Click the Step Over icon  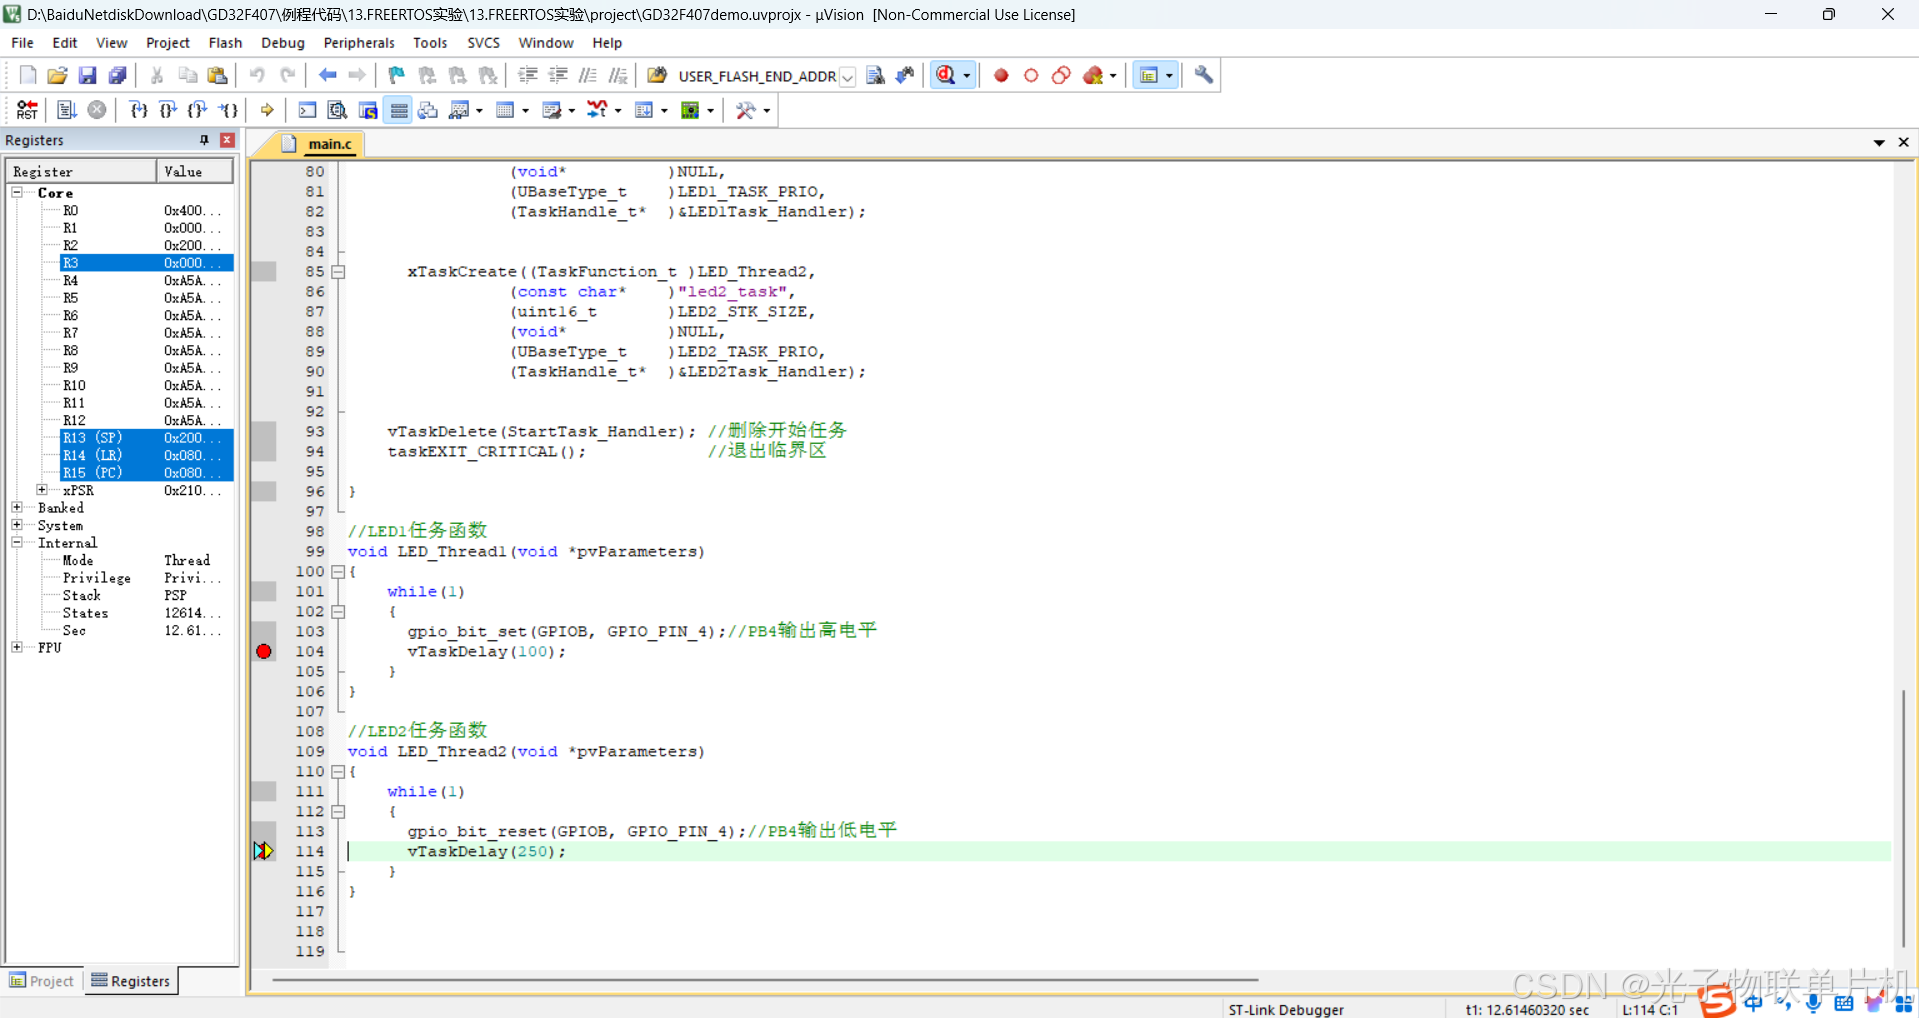(168, 110)
